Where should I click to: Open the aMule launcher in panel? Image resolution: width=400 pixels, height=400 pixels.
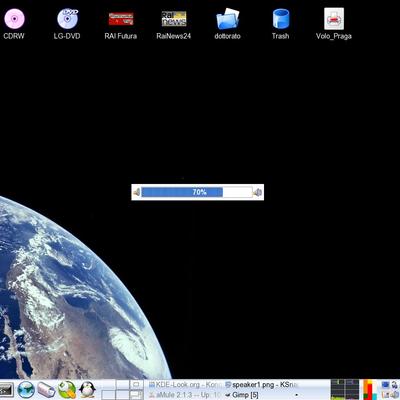point(46,390)
